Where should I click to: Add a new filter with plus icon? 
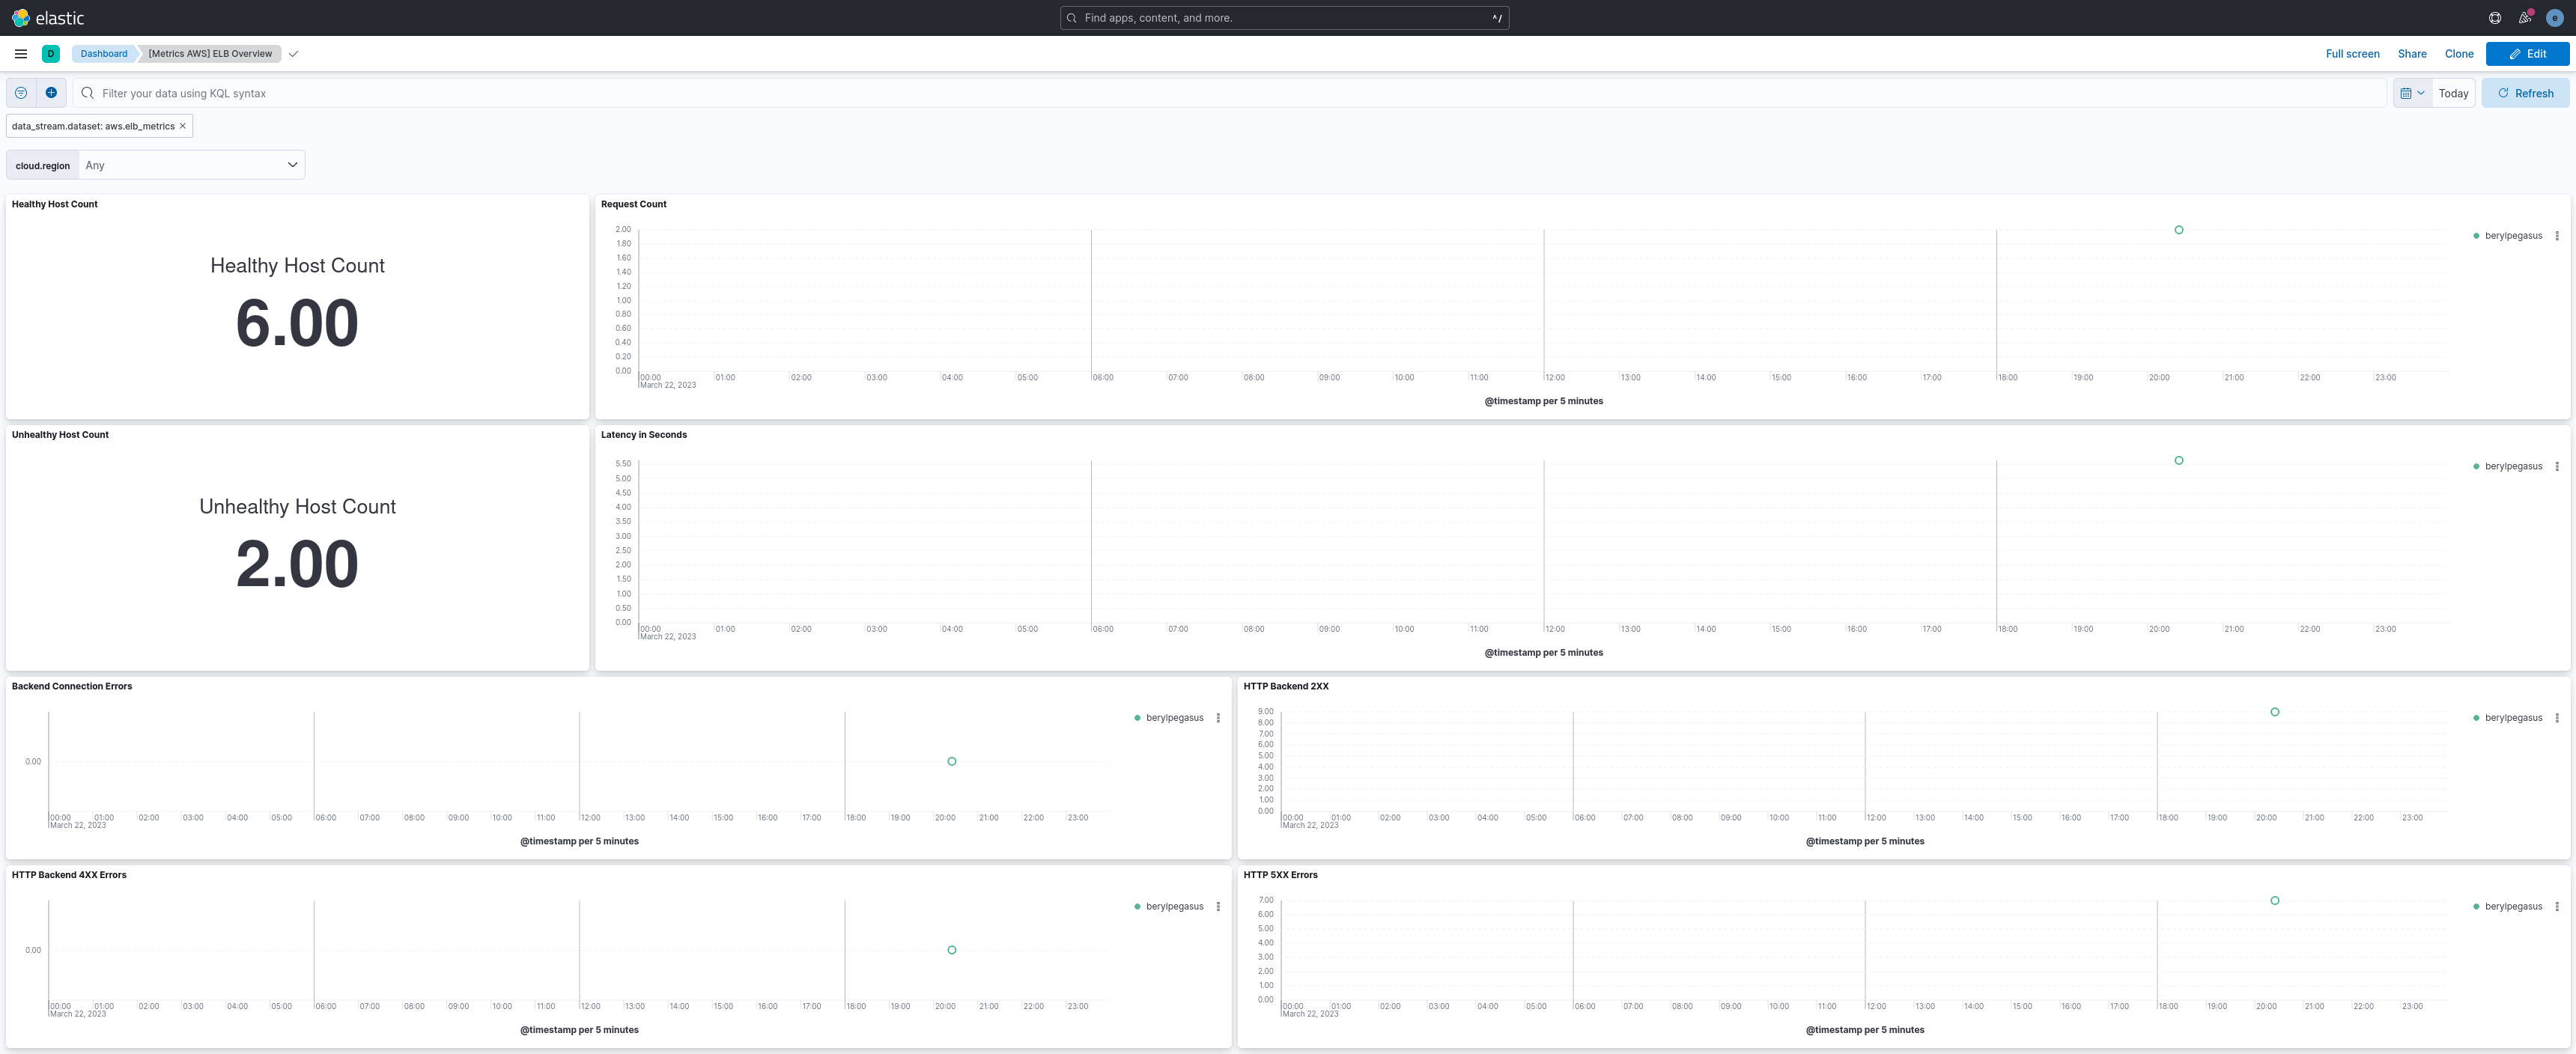point(51,93)
